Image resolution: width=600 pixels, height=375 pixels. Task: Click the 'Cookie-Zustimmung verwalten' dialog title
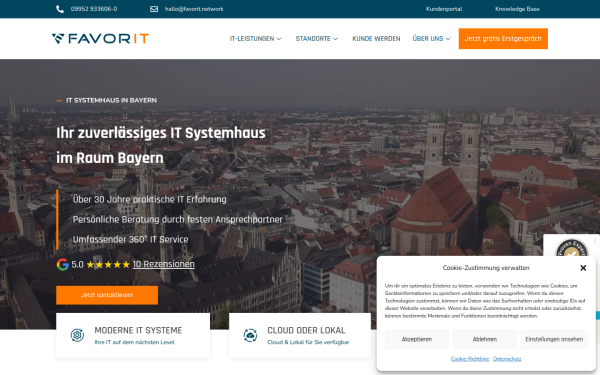tap(486, 268)
